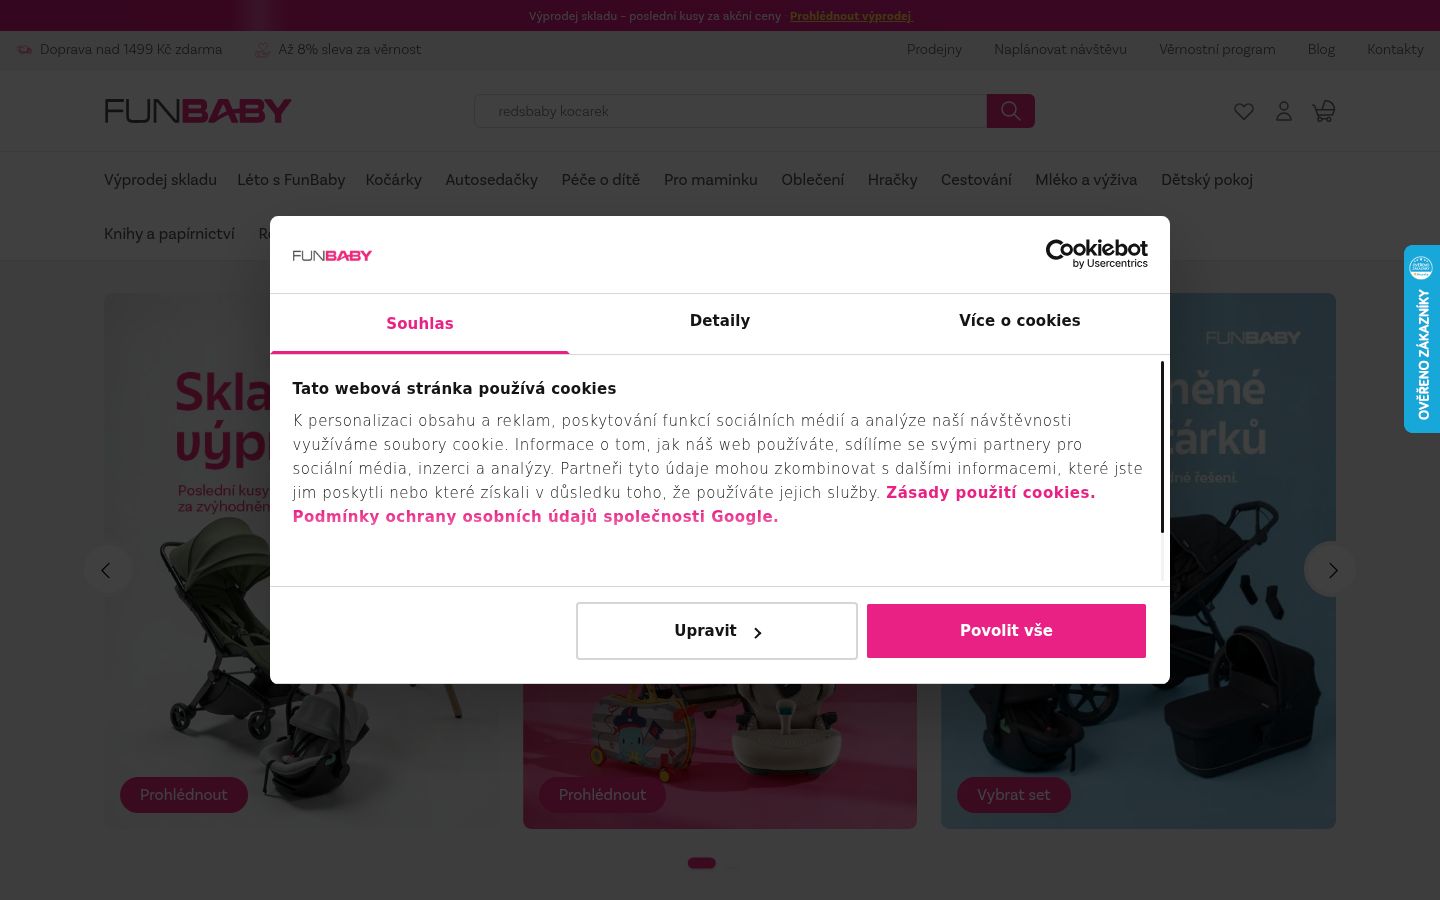Click the magnifier search button

pyautogui.click(x=1010, y=111)
